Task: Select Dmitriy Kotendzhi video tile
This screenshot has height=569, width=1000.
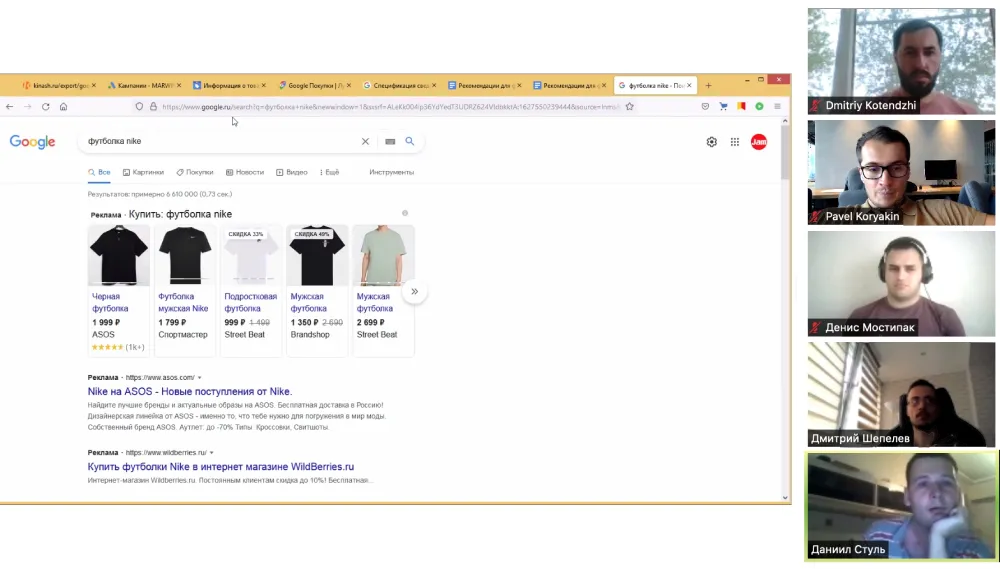Action: 901,61
